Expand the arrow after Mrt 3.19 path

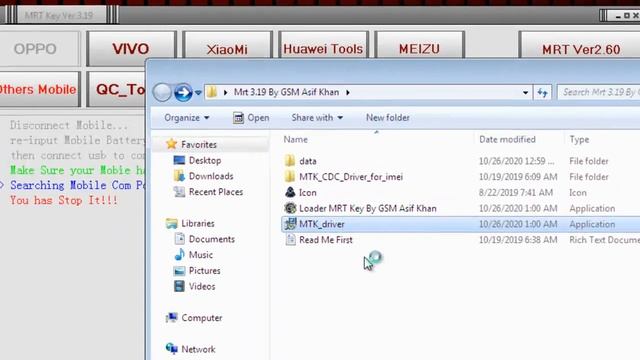click(348, 92)
